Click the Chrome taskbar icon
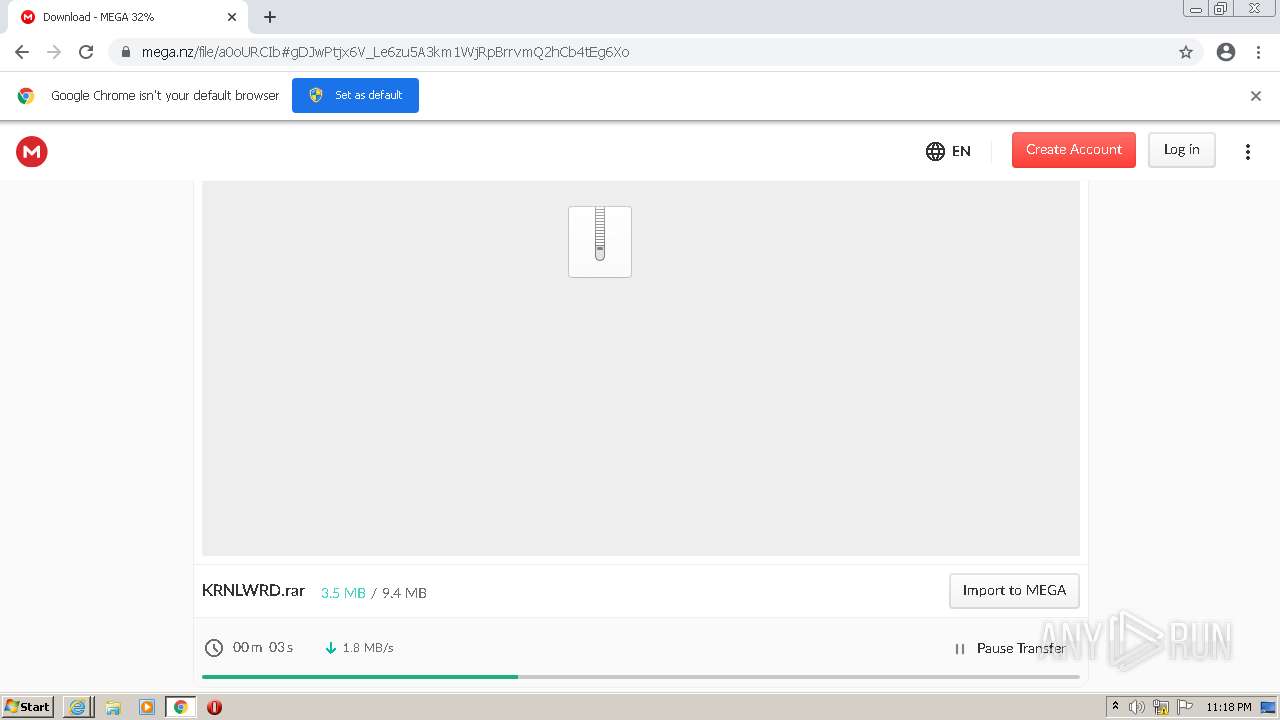The image size is (1280, 720). tap(180, 707)
